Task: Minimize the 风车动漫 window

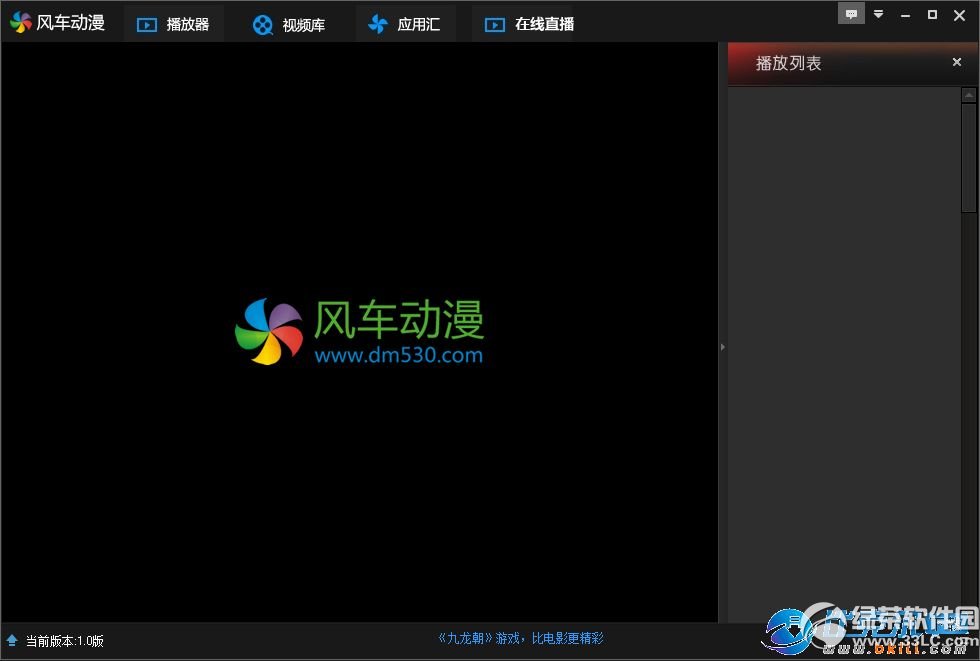Action: coord(905,16)
